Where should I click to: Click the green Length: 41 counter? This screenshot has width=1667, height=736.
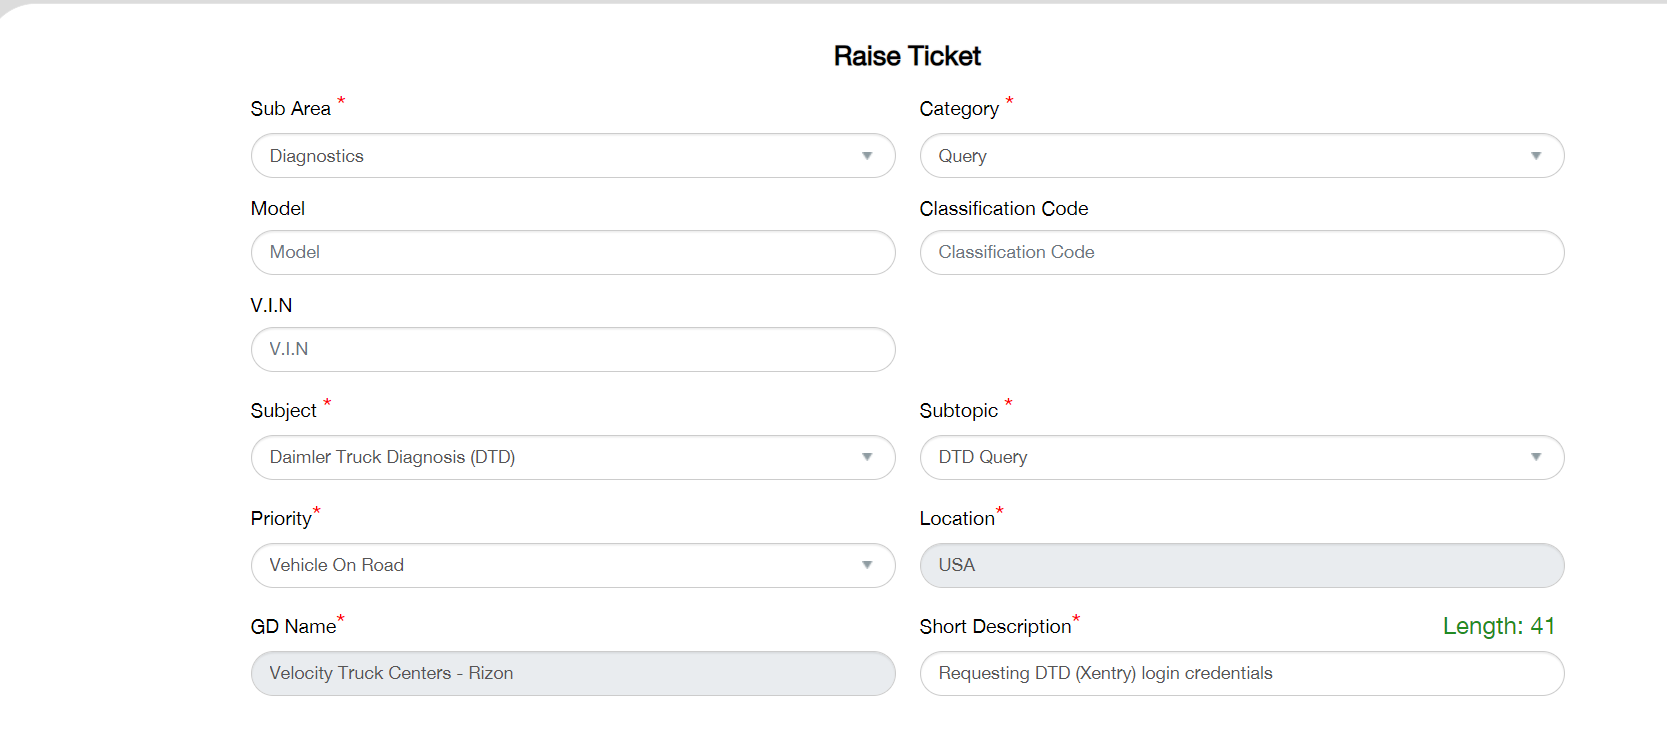tap(1498, 626)
